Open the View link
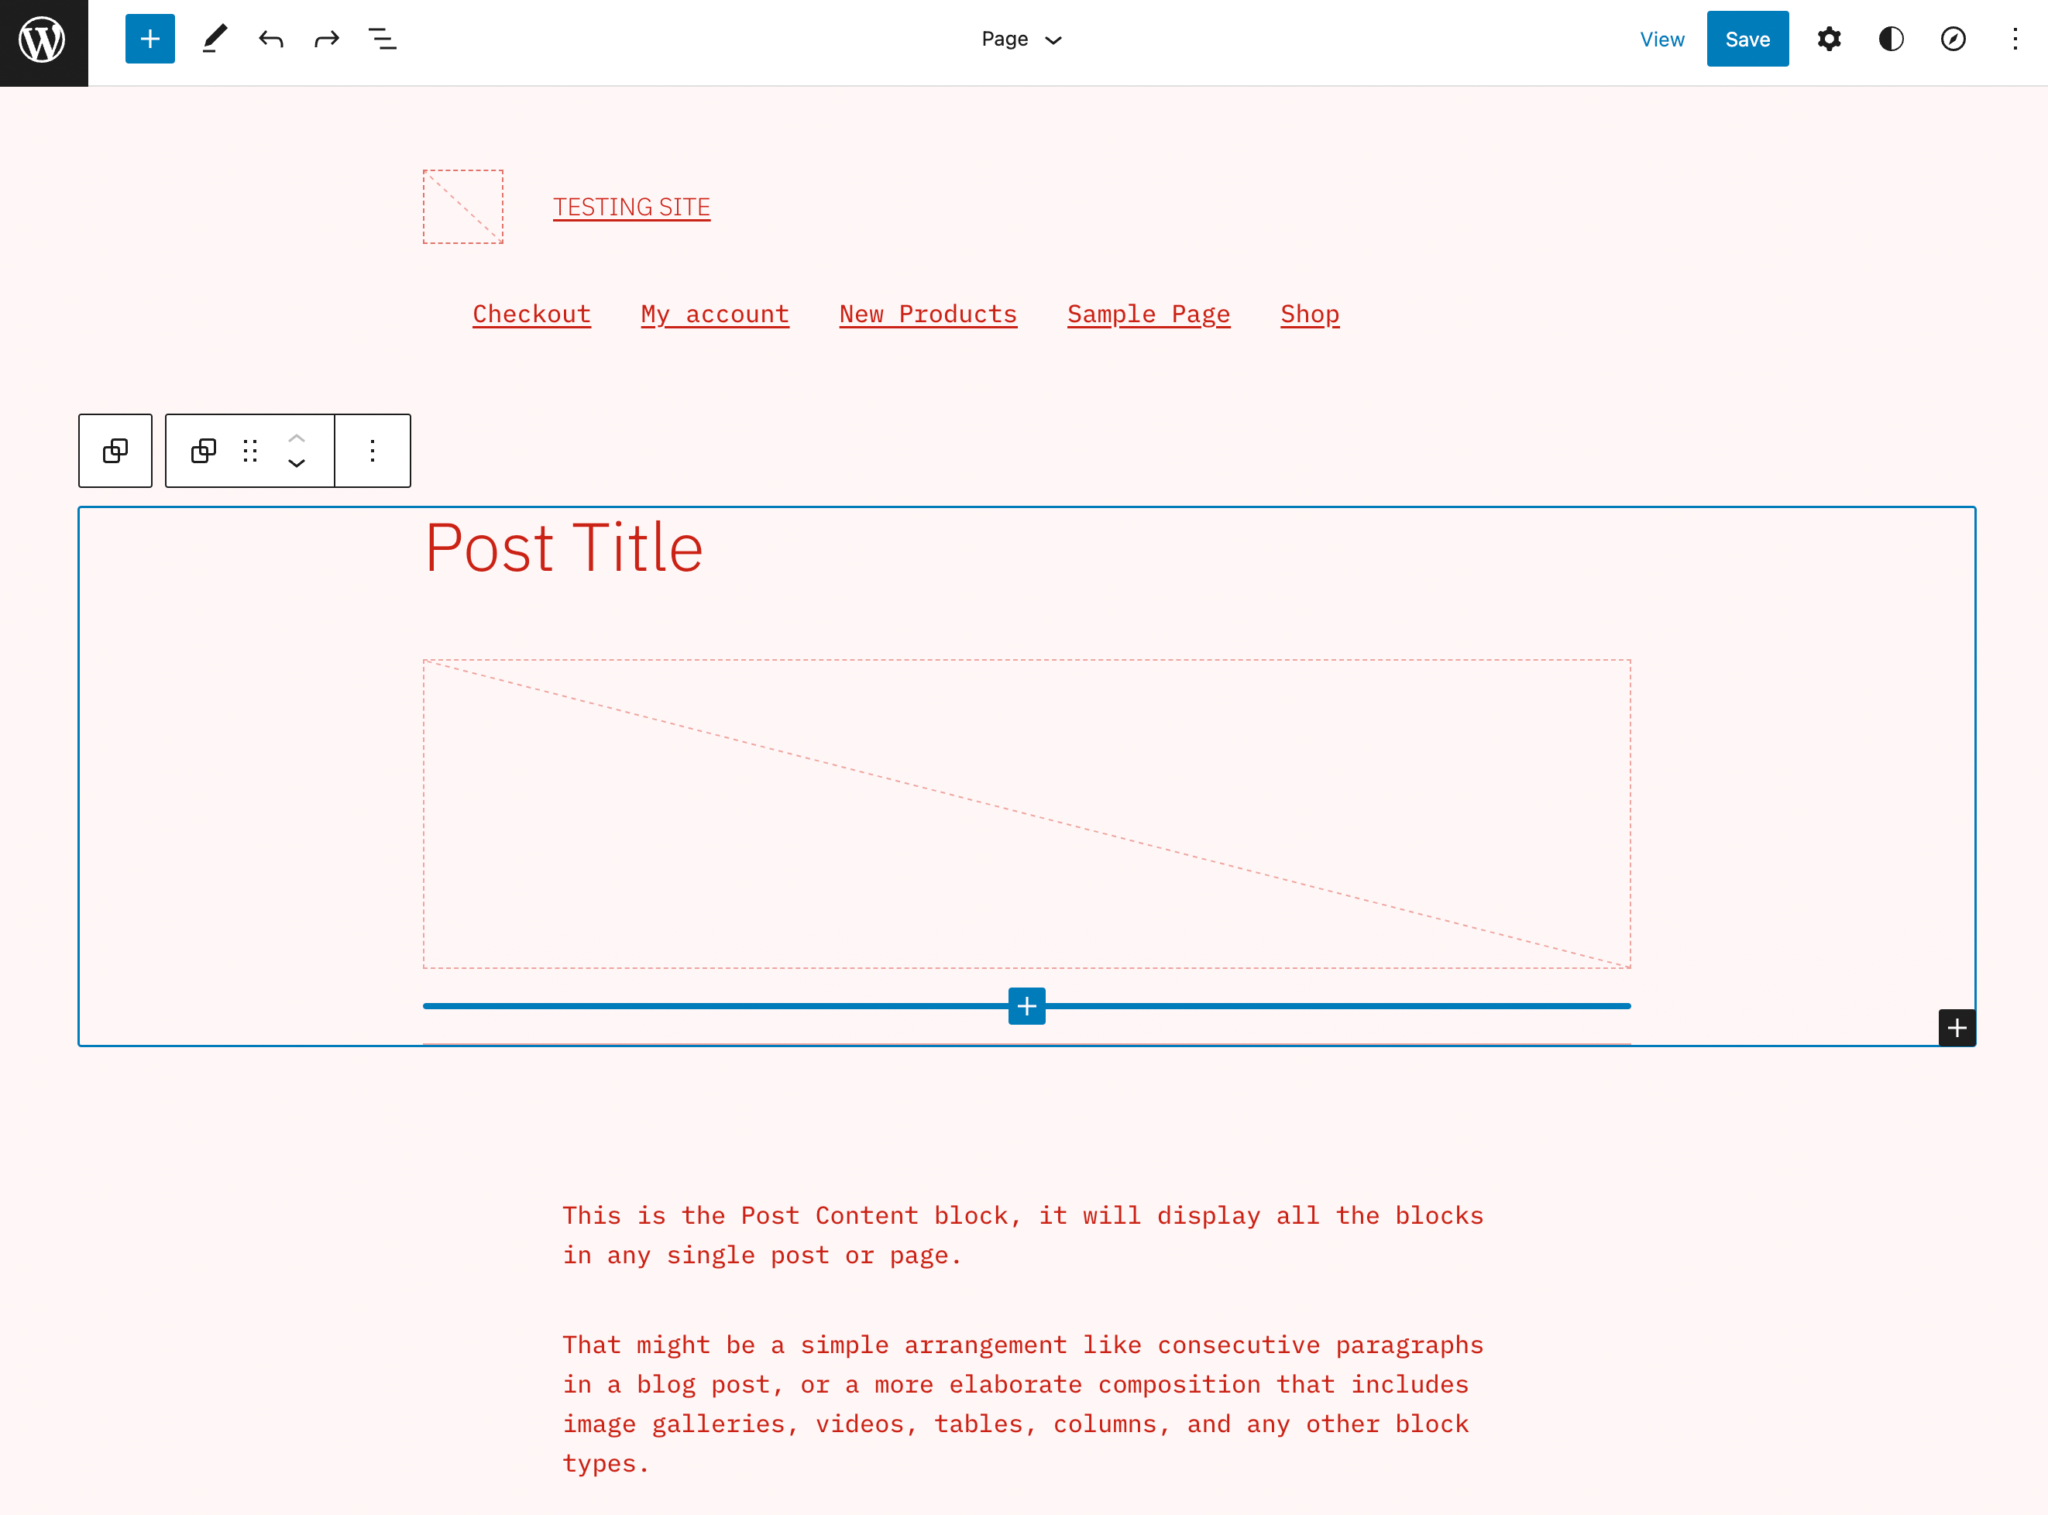Screen dimensions: 2048x1515 click(1662, 39)
